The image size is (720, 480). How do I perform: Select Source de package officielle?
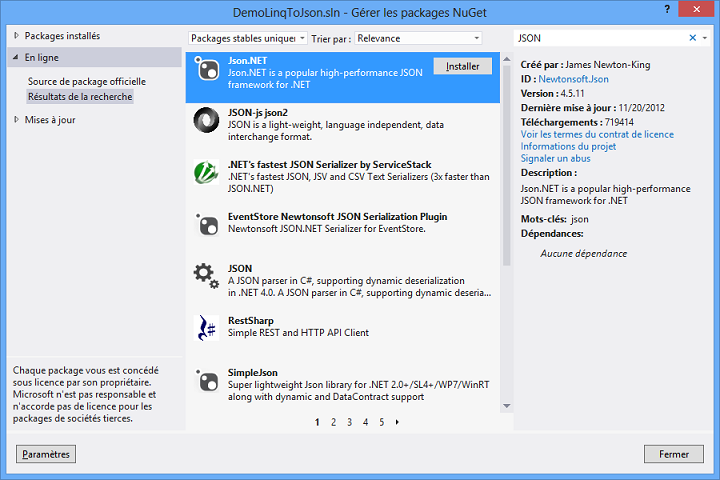point(87,81)
